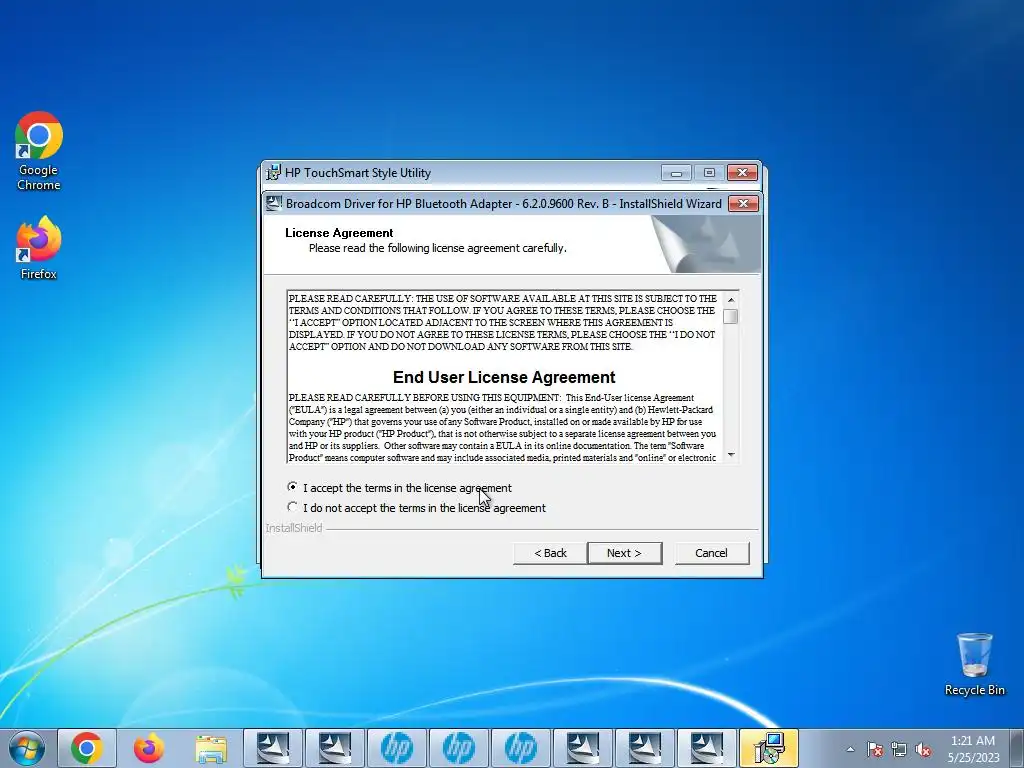
Task: Continue the installation with Next
Action: [624, 553]
